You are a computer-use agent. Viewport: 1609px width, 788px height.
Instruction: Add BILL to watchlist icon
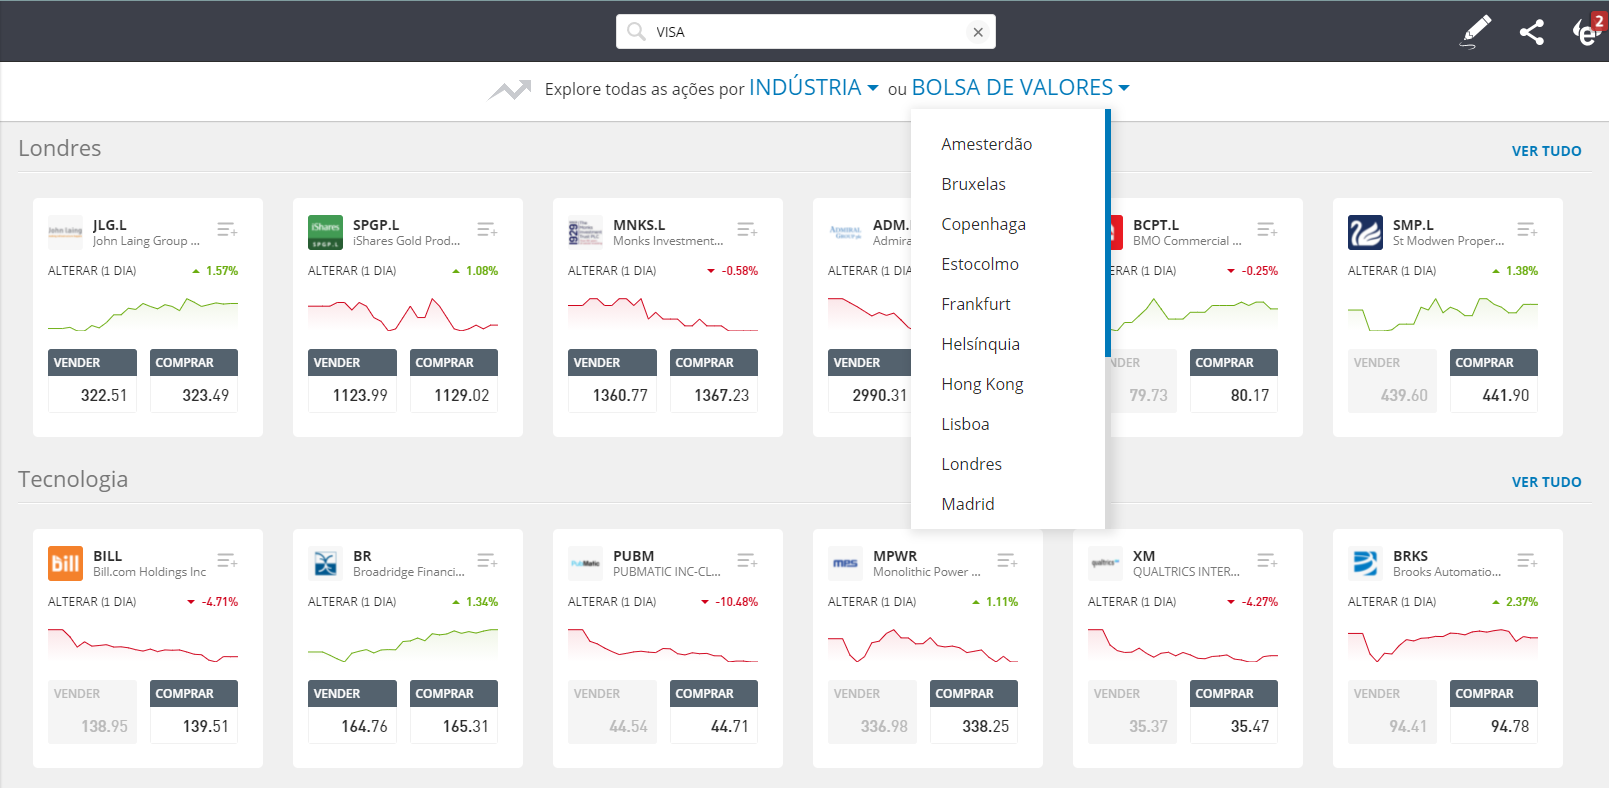pos(227,561)
